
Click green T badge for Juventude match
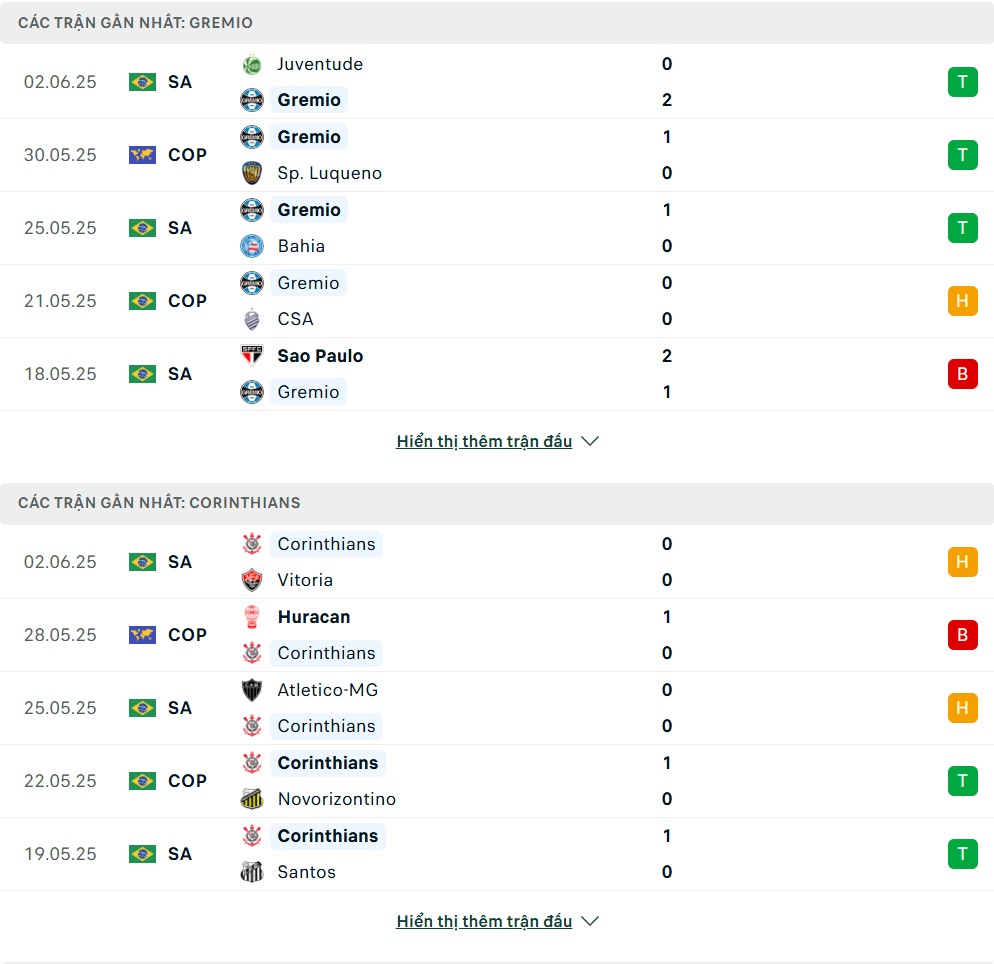click(x=962, y=82)
